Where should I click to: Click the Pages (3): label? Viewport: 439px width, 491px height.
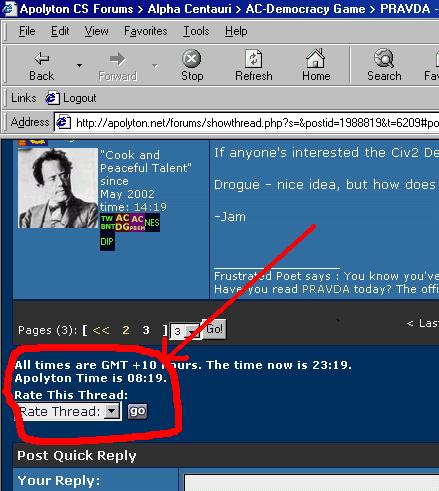48,330
